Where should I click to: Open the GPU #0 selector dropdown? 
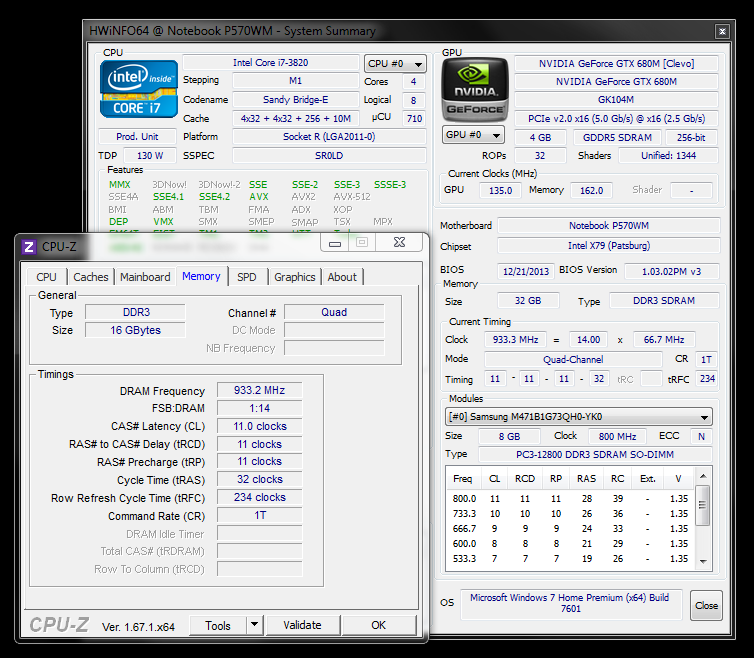pyautogui.click(x=473, y=135)
